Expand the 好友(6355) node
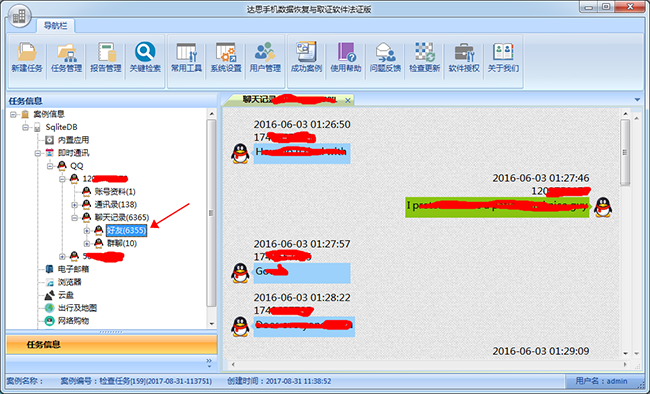 point(87,231)
